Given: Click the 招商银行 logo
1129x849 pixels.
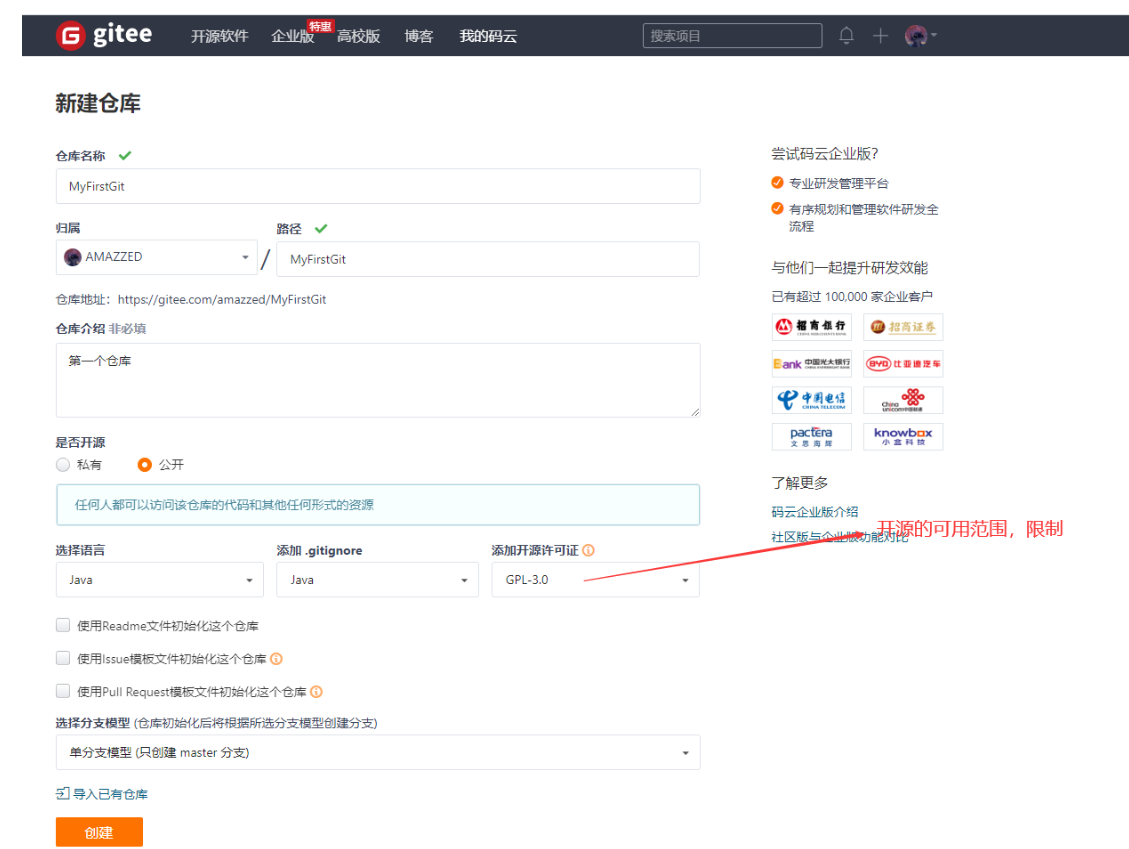Looking at the screenshot, I should coord(811,327).
